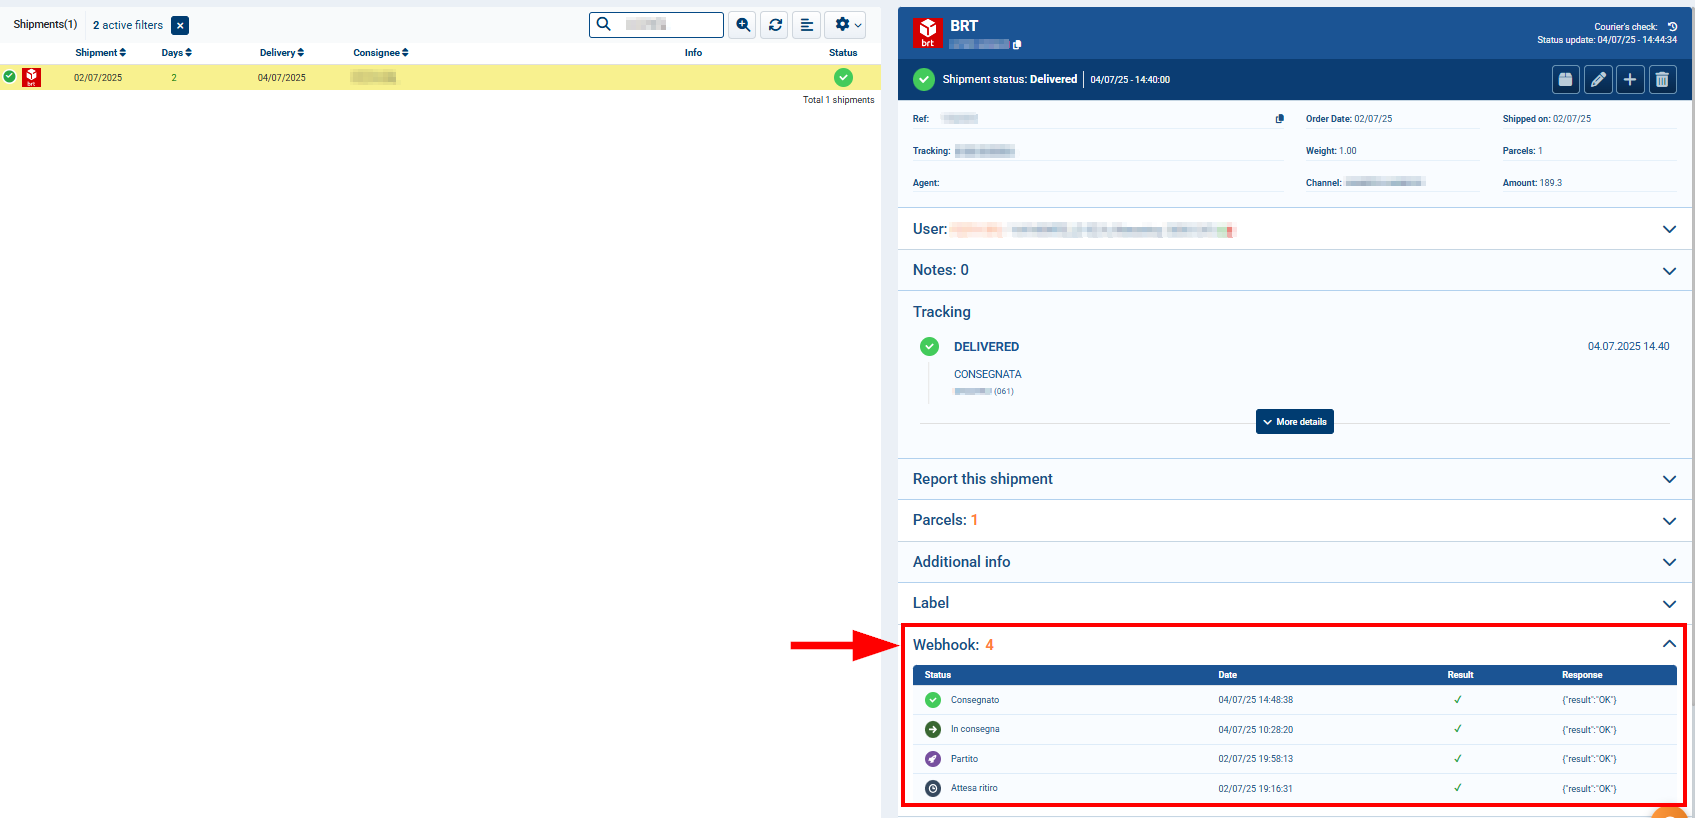
Task: Click the BRT logo in detail header
Action: pyautogui.click(x=928, y=33)
